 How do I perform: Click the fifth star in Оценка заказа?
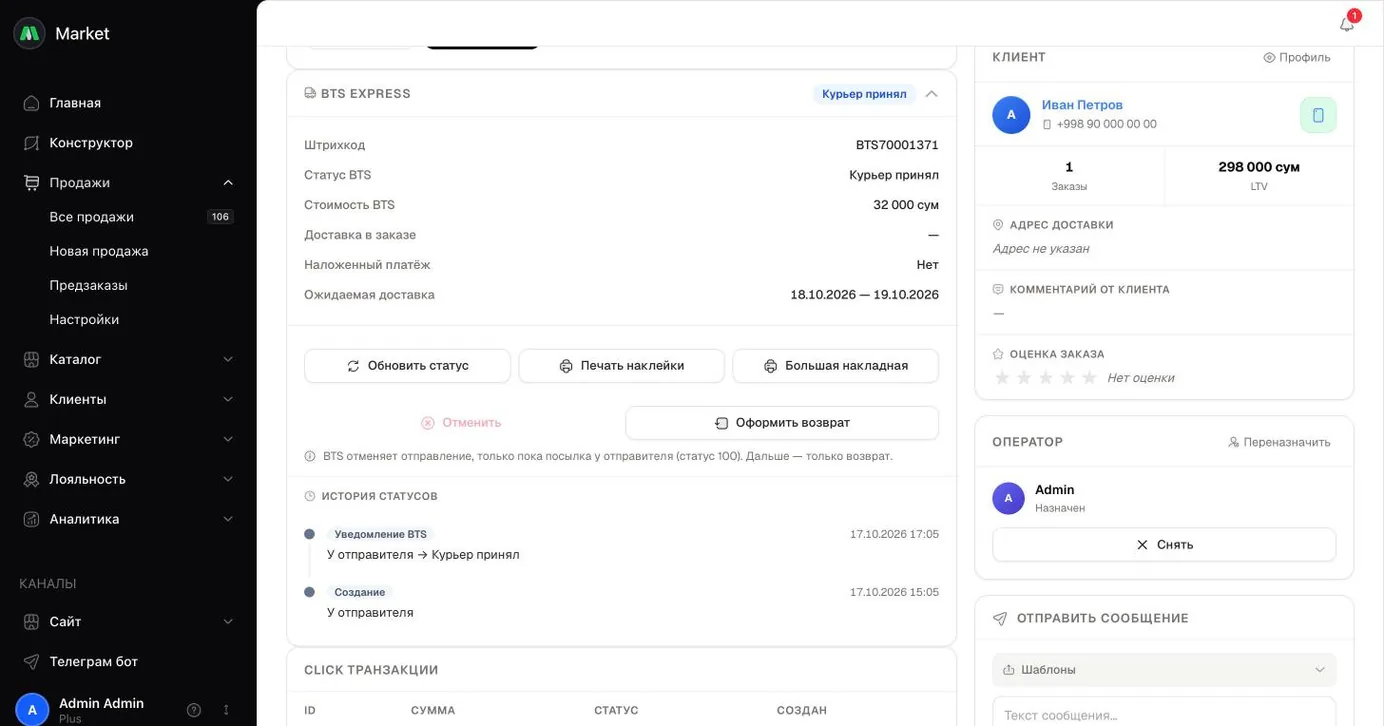point(1089,378)
